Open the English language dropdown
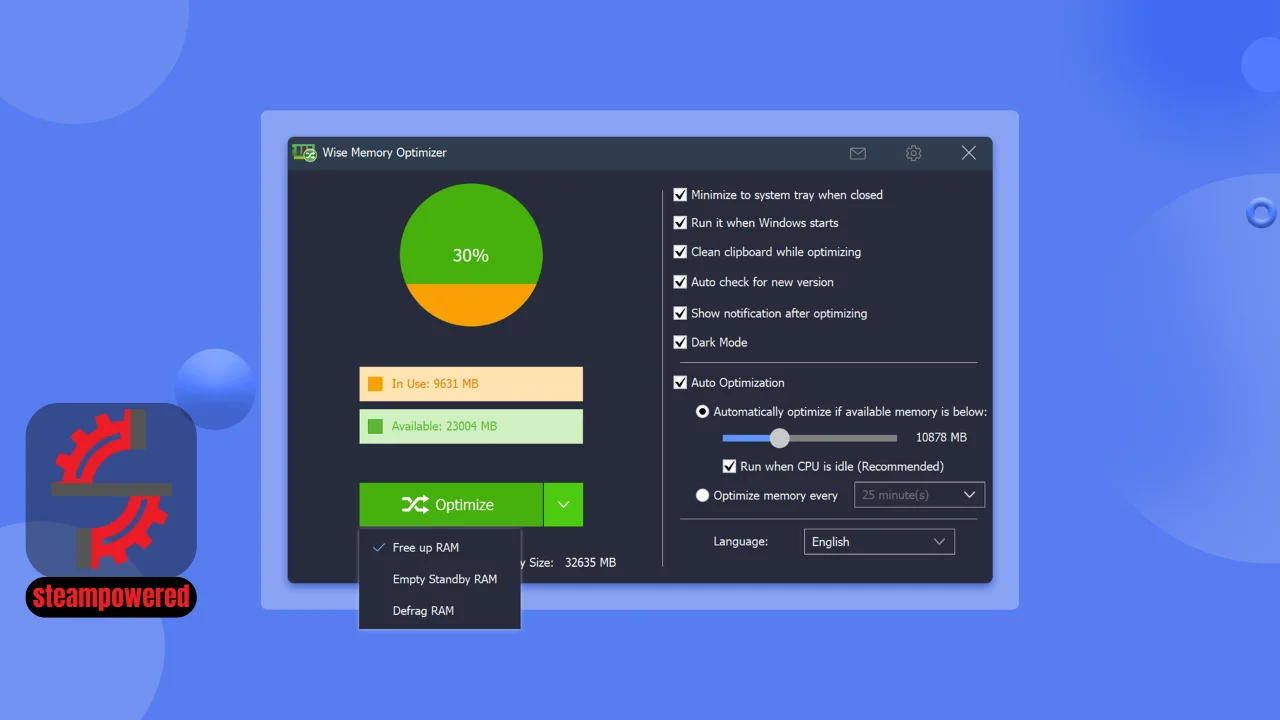Image resolution: width=1280 pixels, height=720 pixels. click(879, 542)
